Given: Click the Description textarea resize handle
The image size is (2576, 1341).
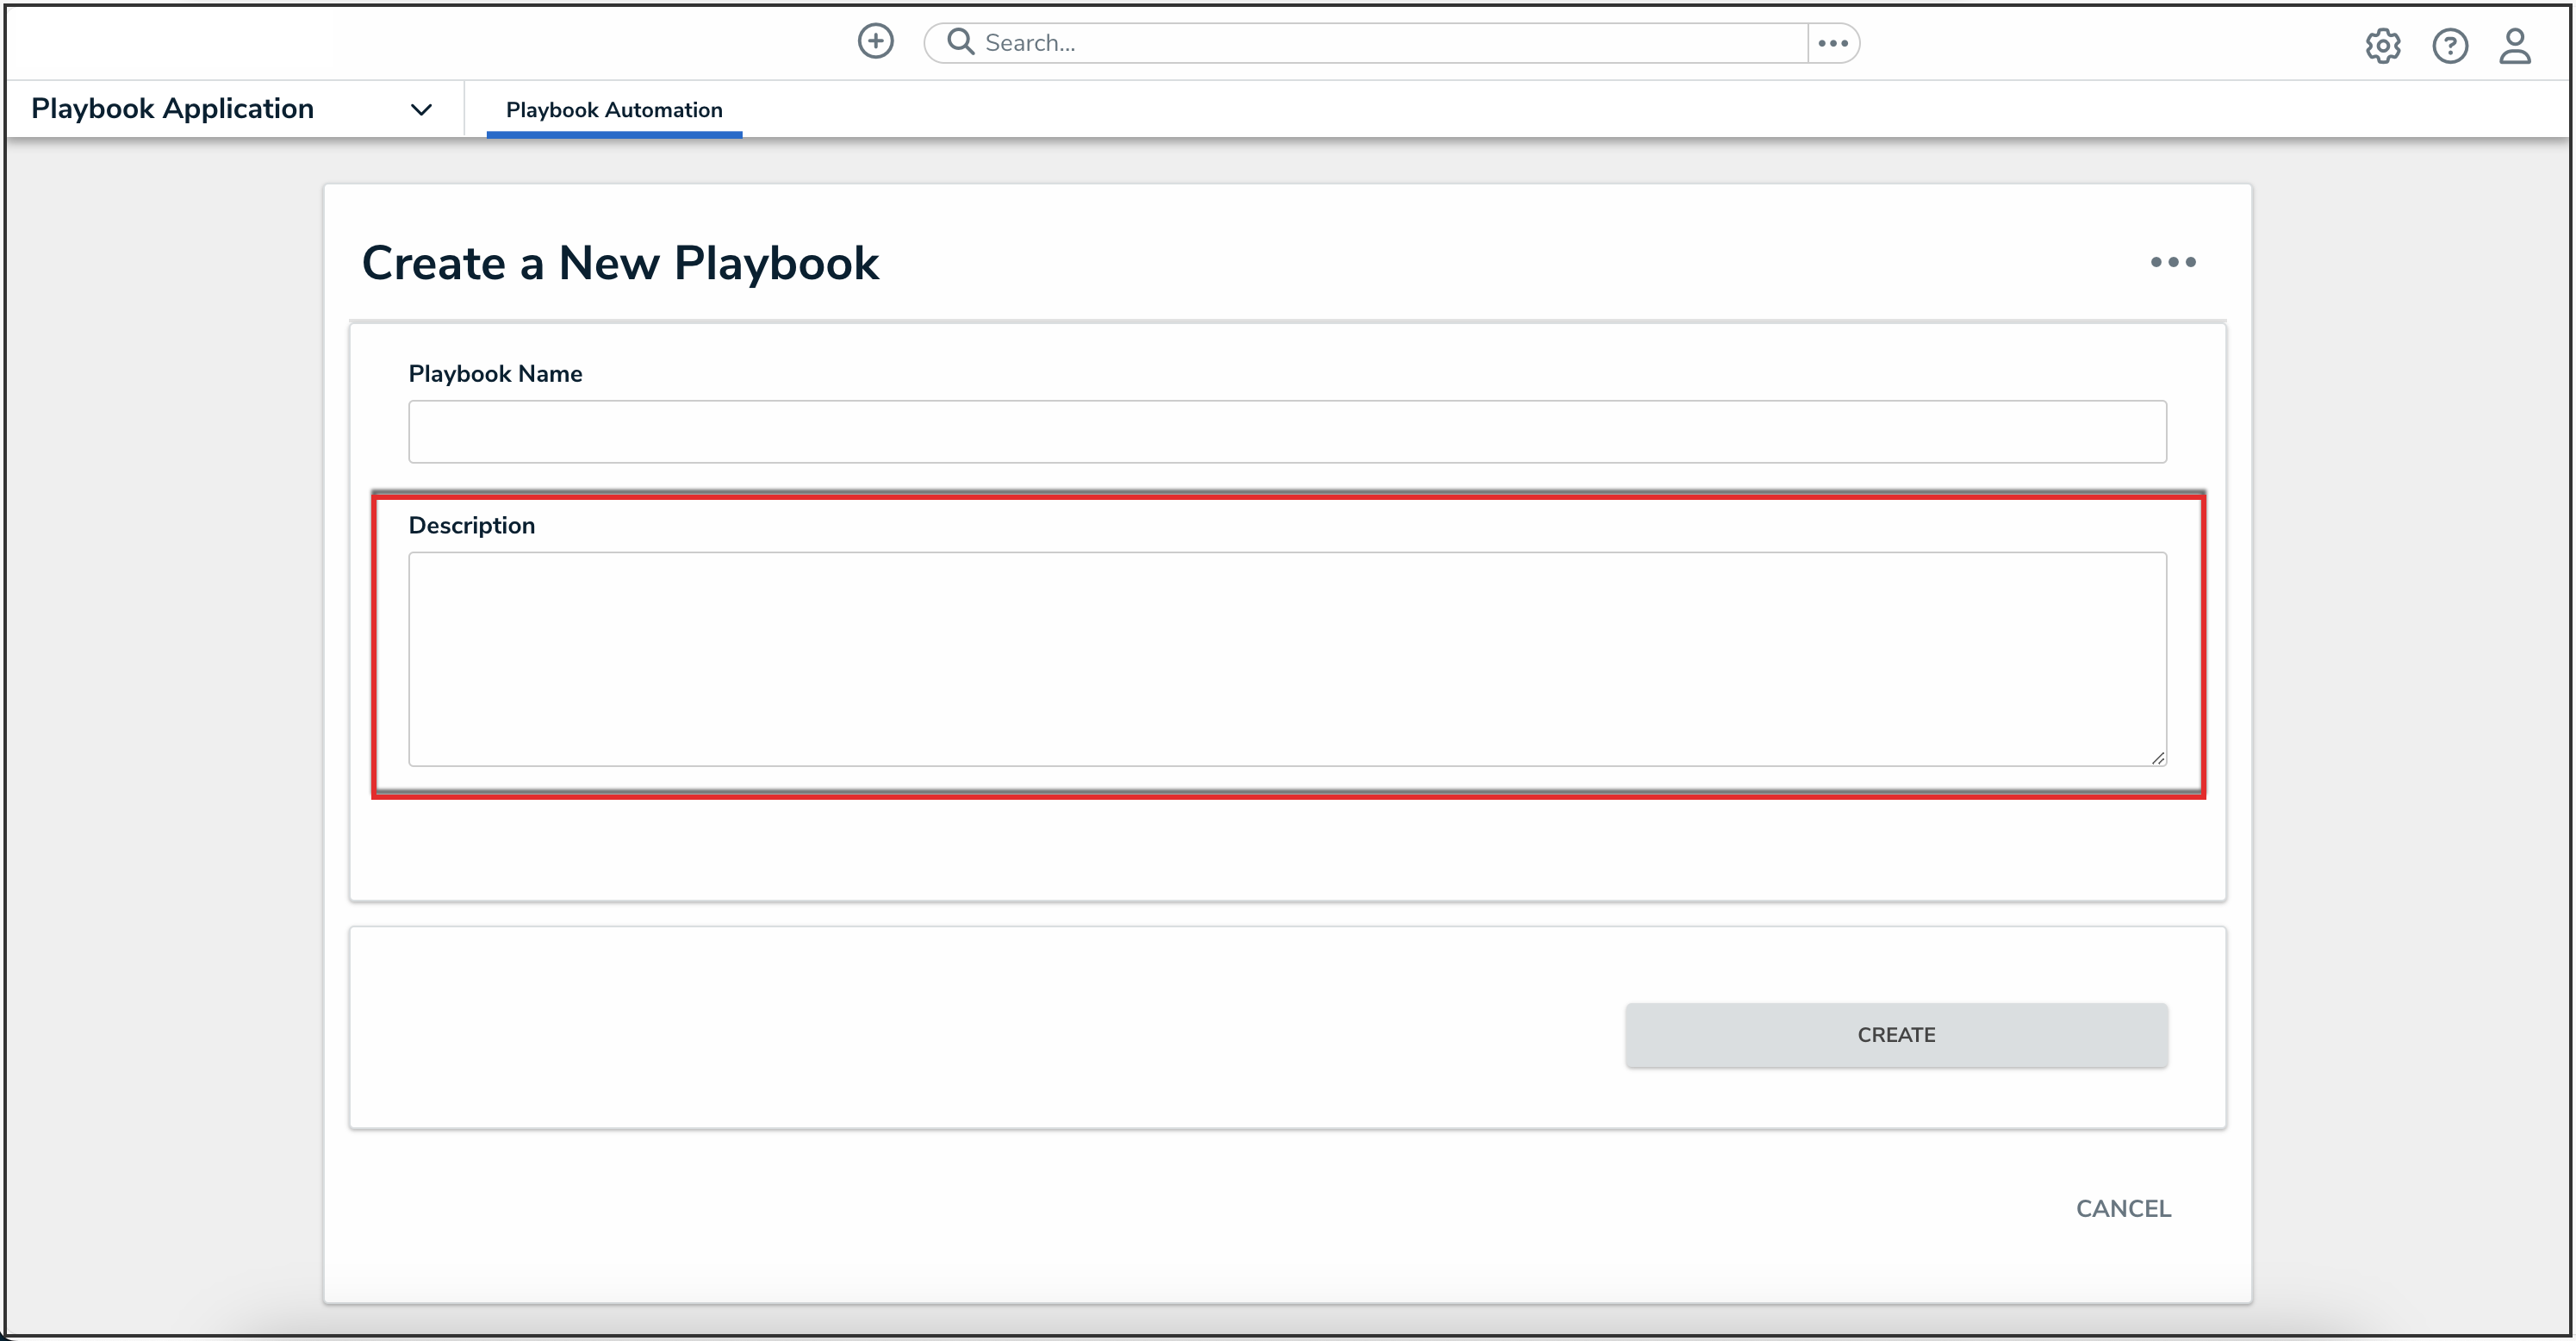Looking at the screenshot, I should point(2158,758).
